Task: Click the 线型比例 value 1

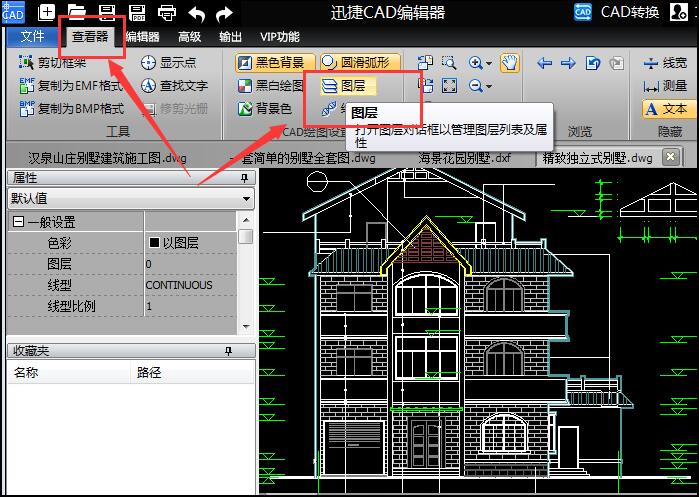Action: coord(191,306)
